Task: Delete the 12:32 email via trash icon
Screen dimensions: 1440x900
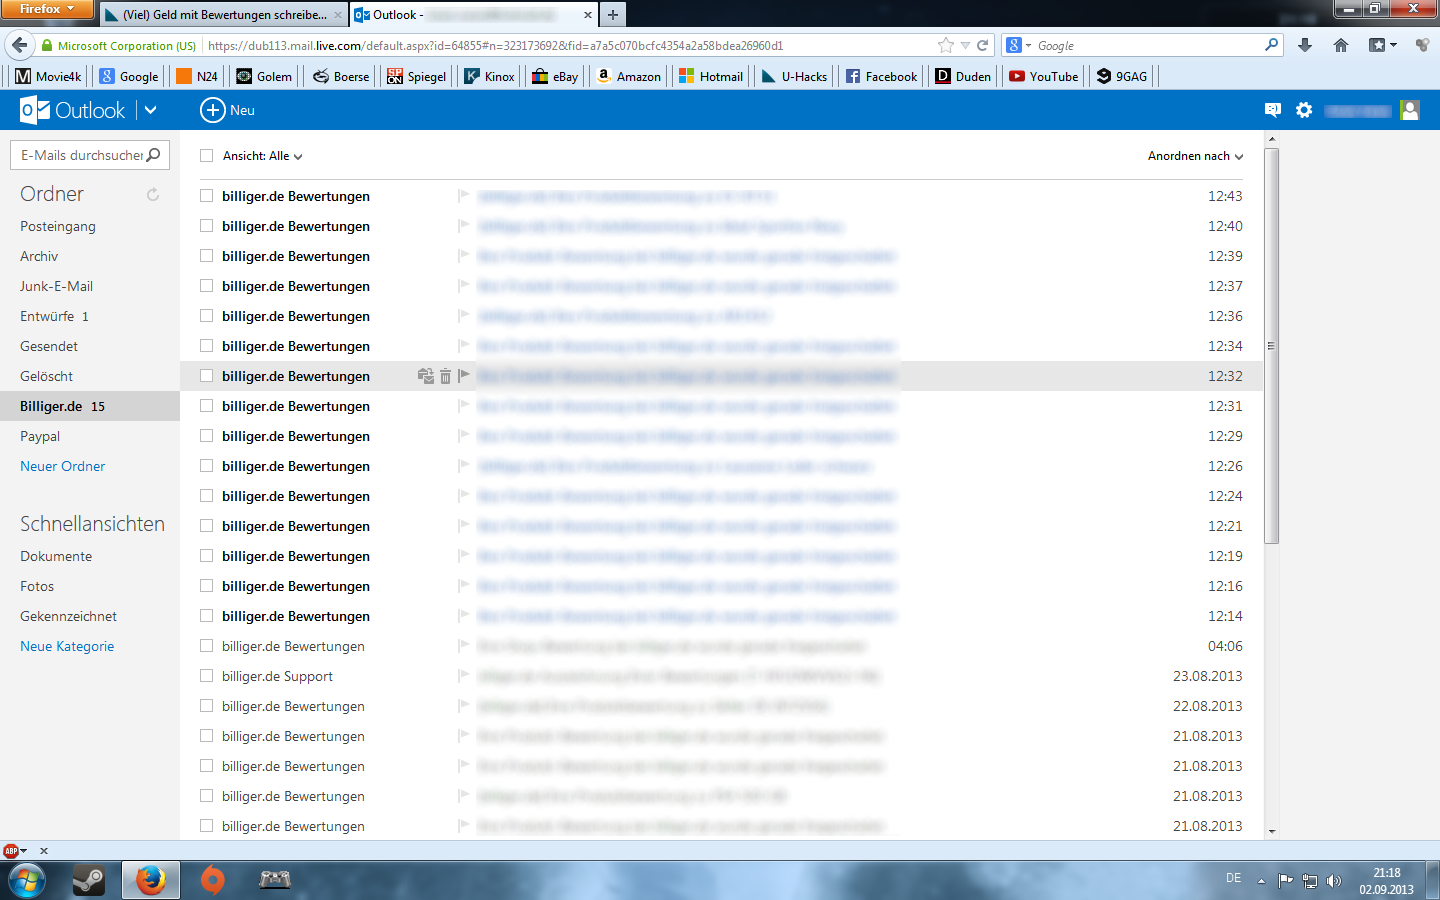Action: pyautogui.click(x=445, y=376)
